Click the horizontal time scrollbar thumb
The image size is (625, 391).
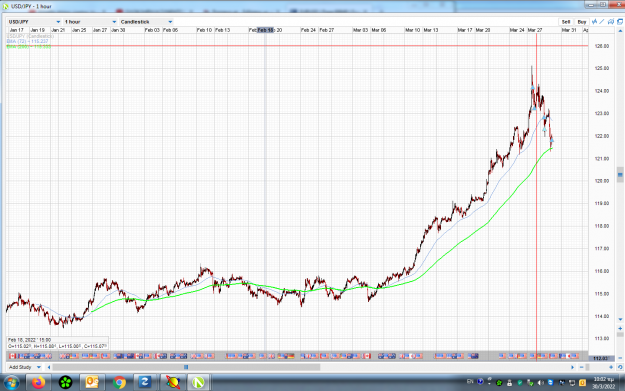(186, 367)
